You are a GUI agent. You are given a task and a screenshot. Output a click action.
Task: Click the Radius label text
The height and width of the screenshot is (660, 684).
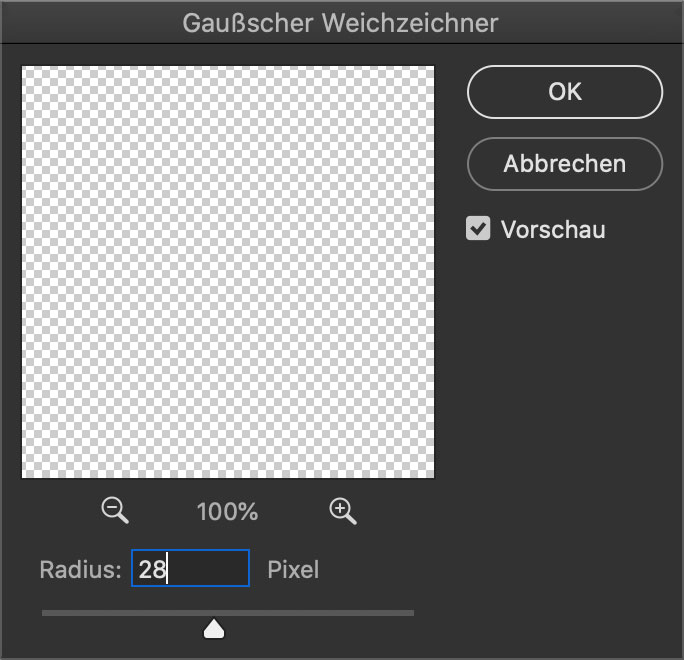[x=80, y=570]
